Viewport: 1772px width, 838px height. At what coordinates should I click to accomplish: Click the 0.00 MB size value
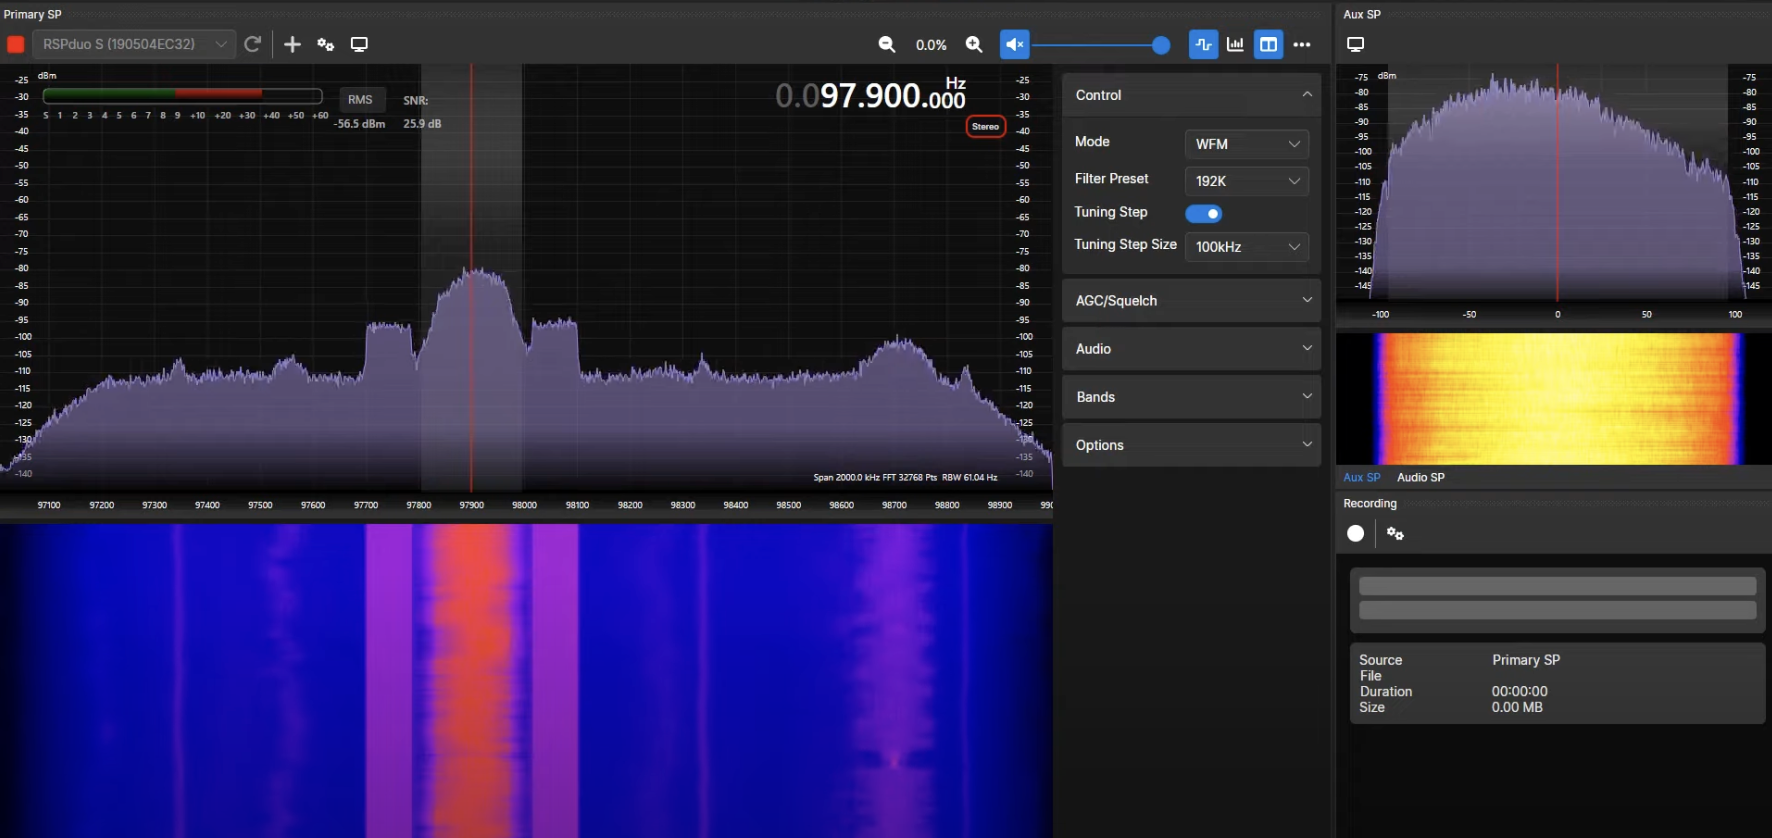1517,707
